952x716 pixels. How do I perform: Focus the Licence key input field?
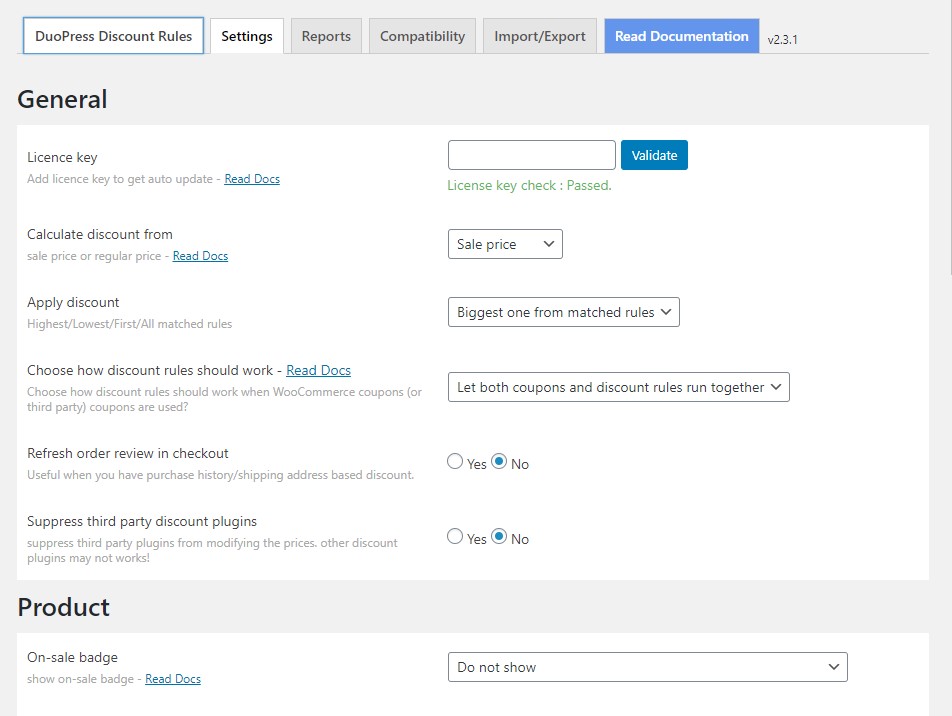532,155
